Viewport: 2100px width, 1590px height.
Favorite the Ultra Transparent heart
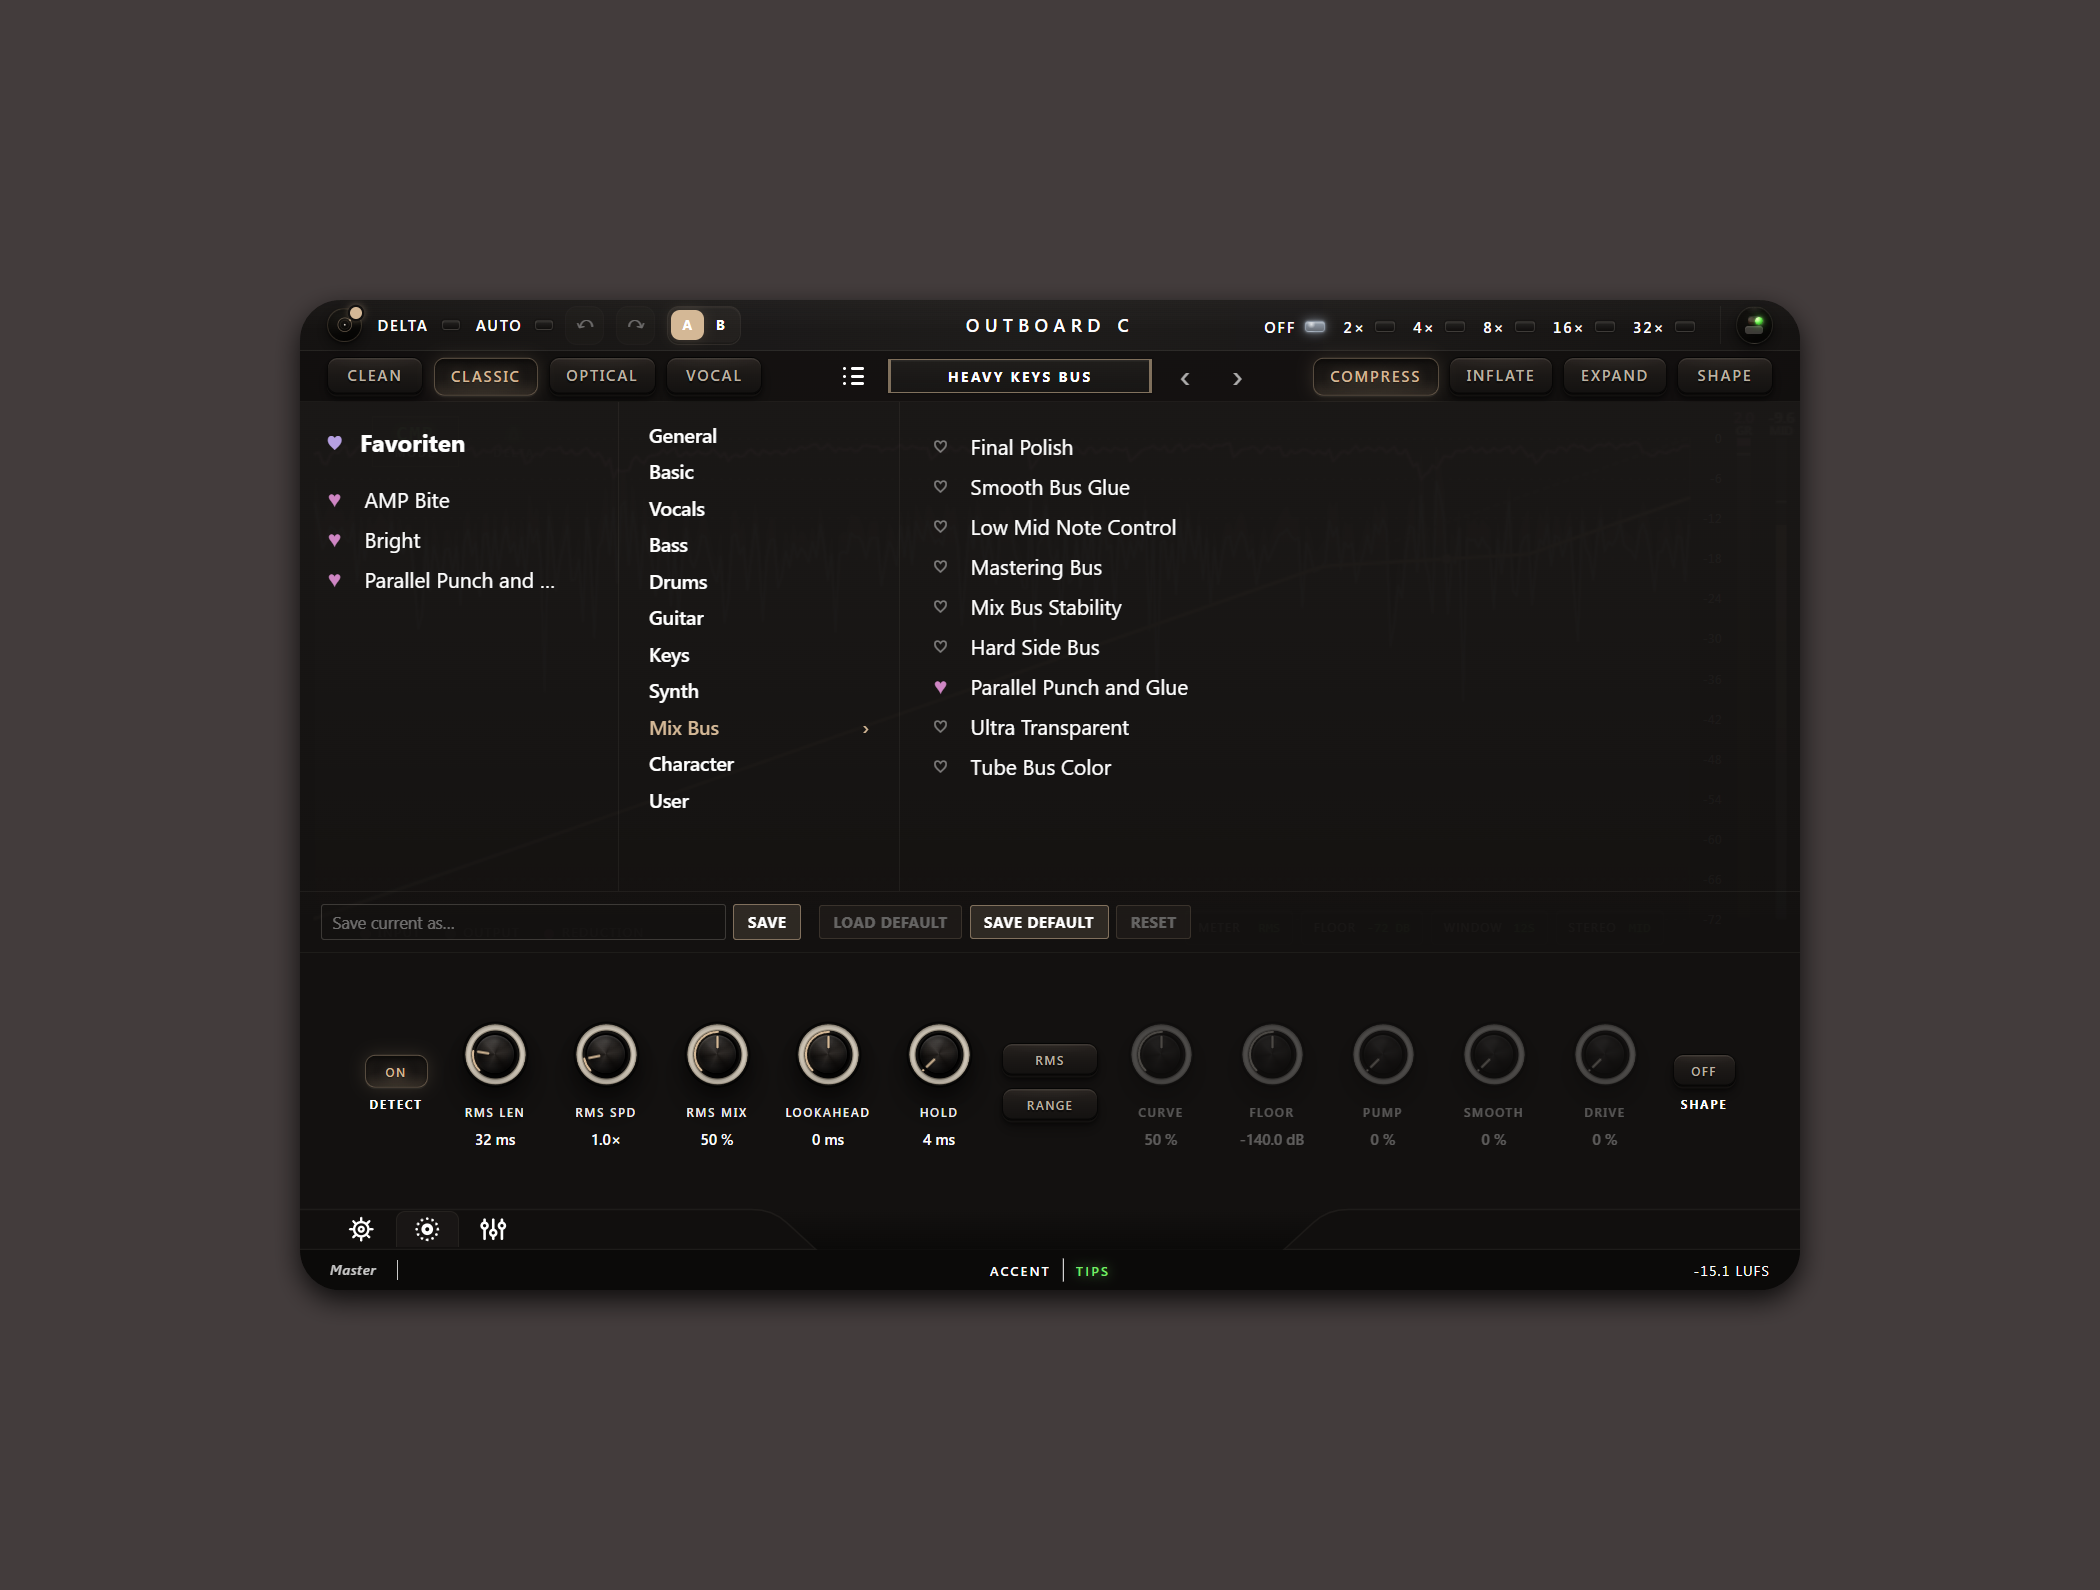click(940, 727)
